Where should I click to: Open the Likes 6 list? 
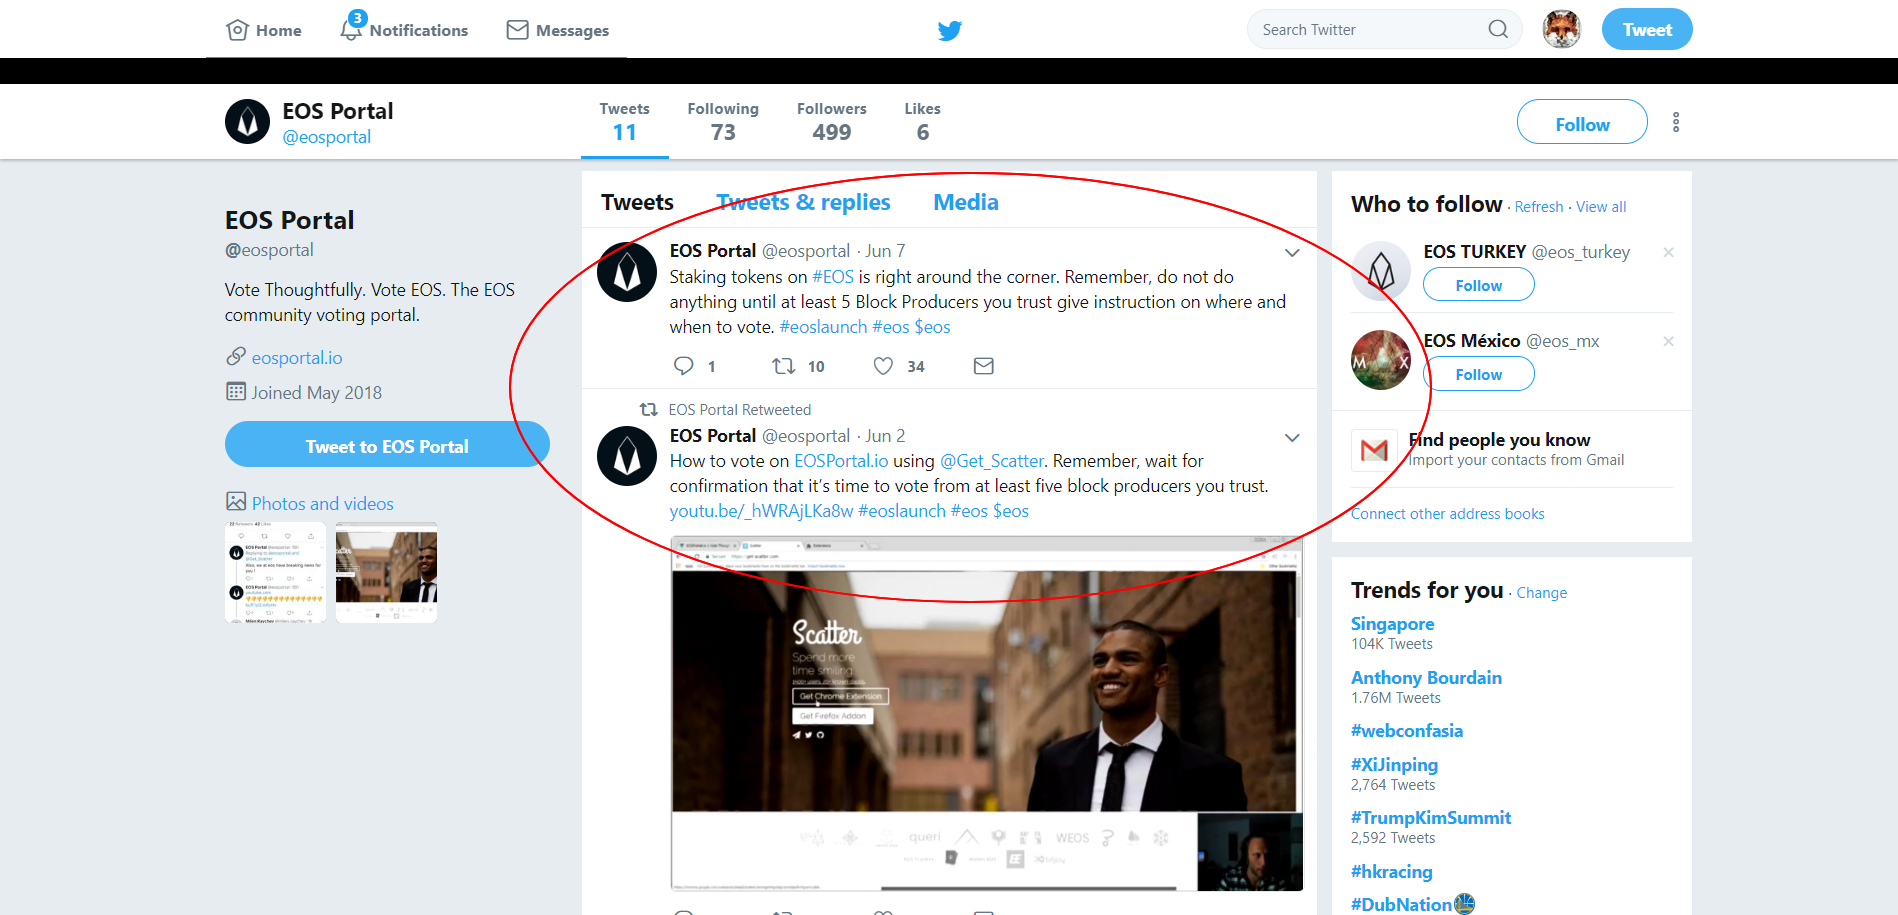pyautogui.click(x=922, y=122)
